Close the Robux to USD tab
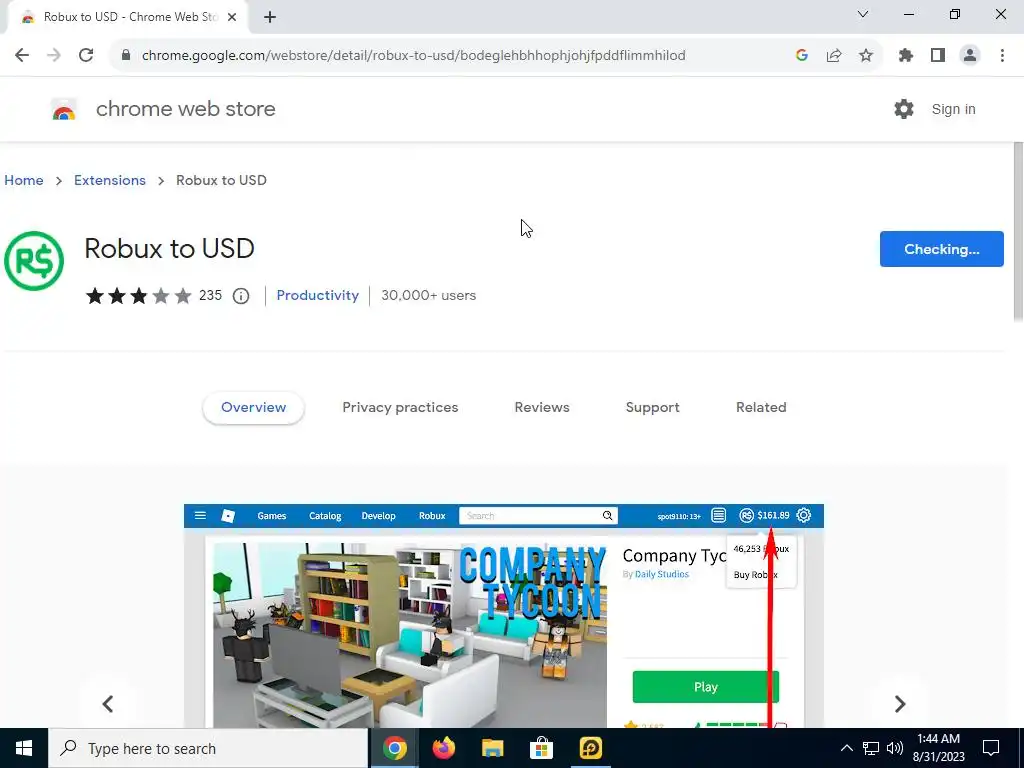1024x768 pixels. click(232, 17)
